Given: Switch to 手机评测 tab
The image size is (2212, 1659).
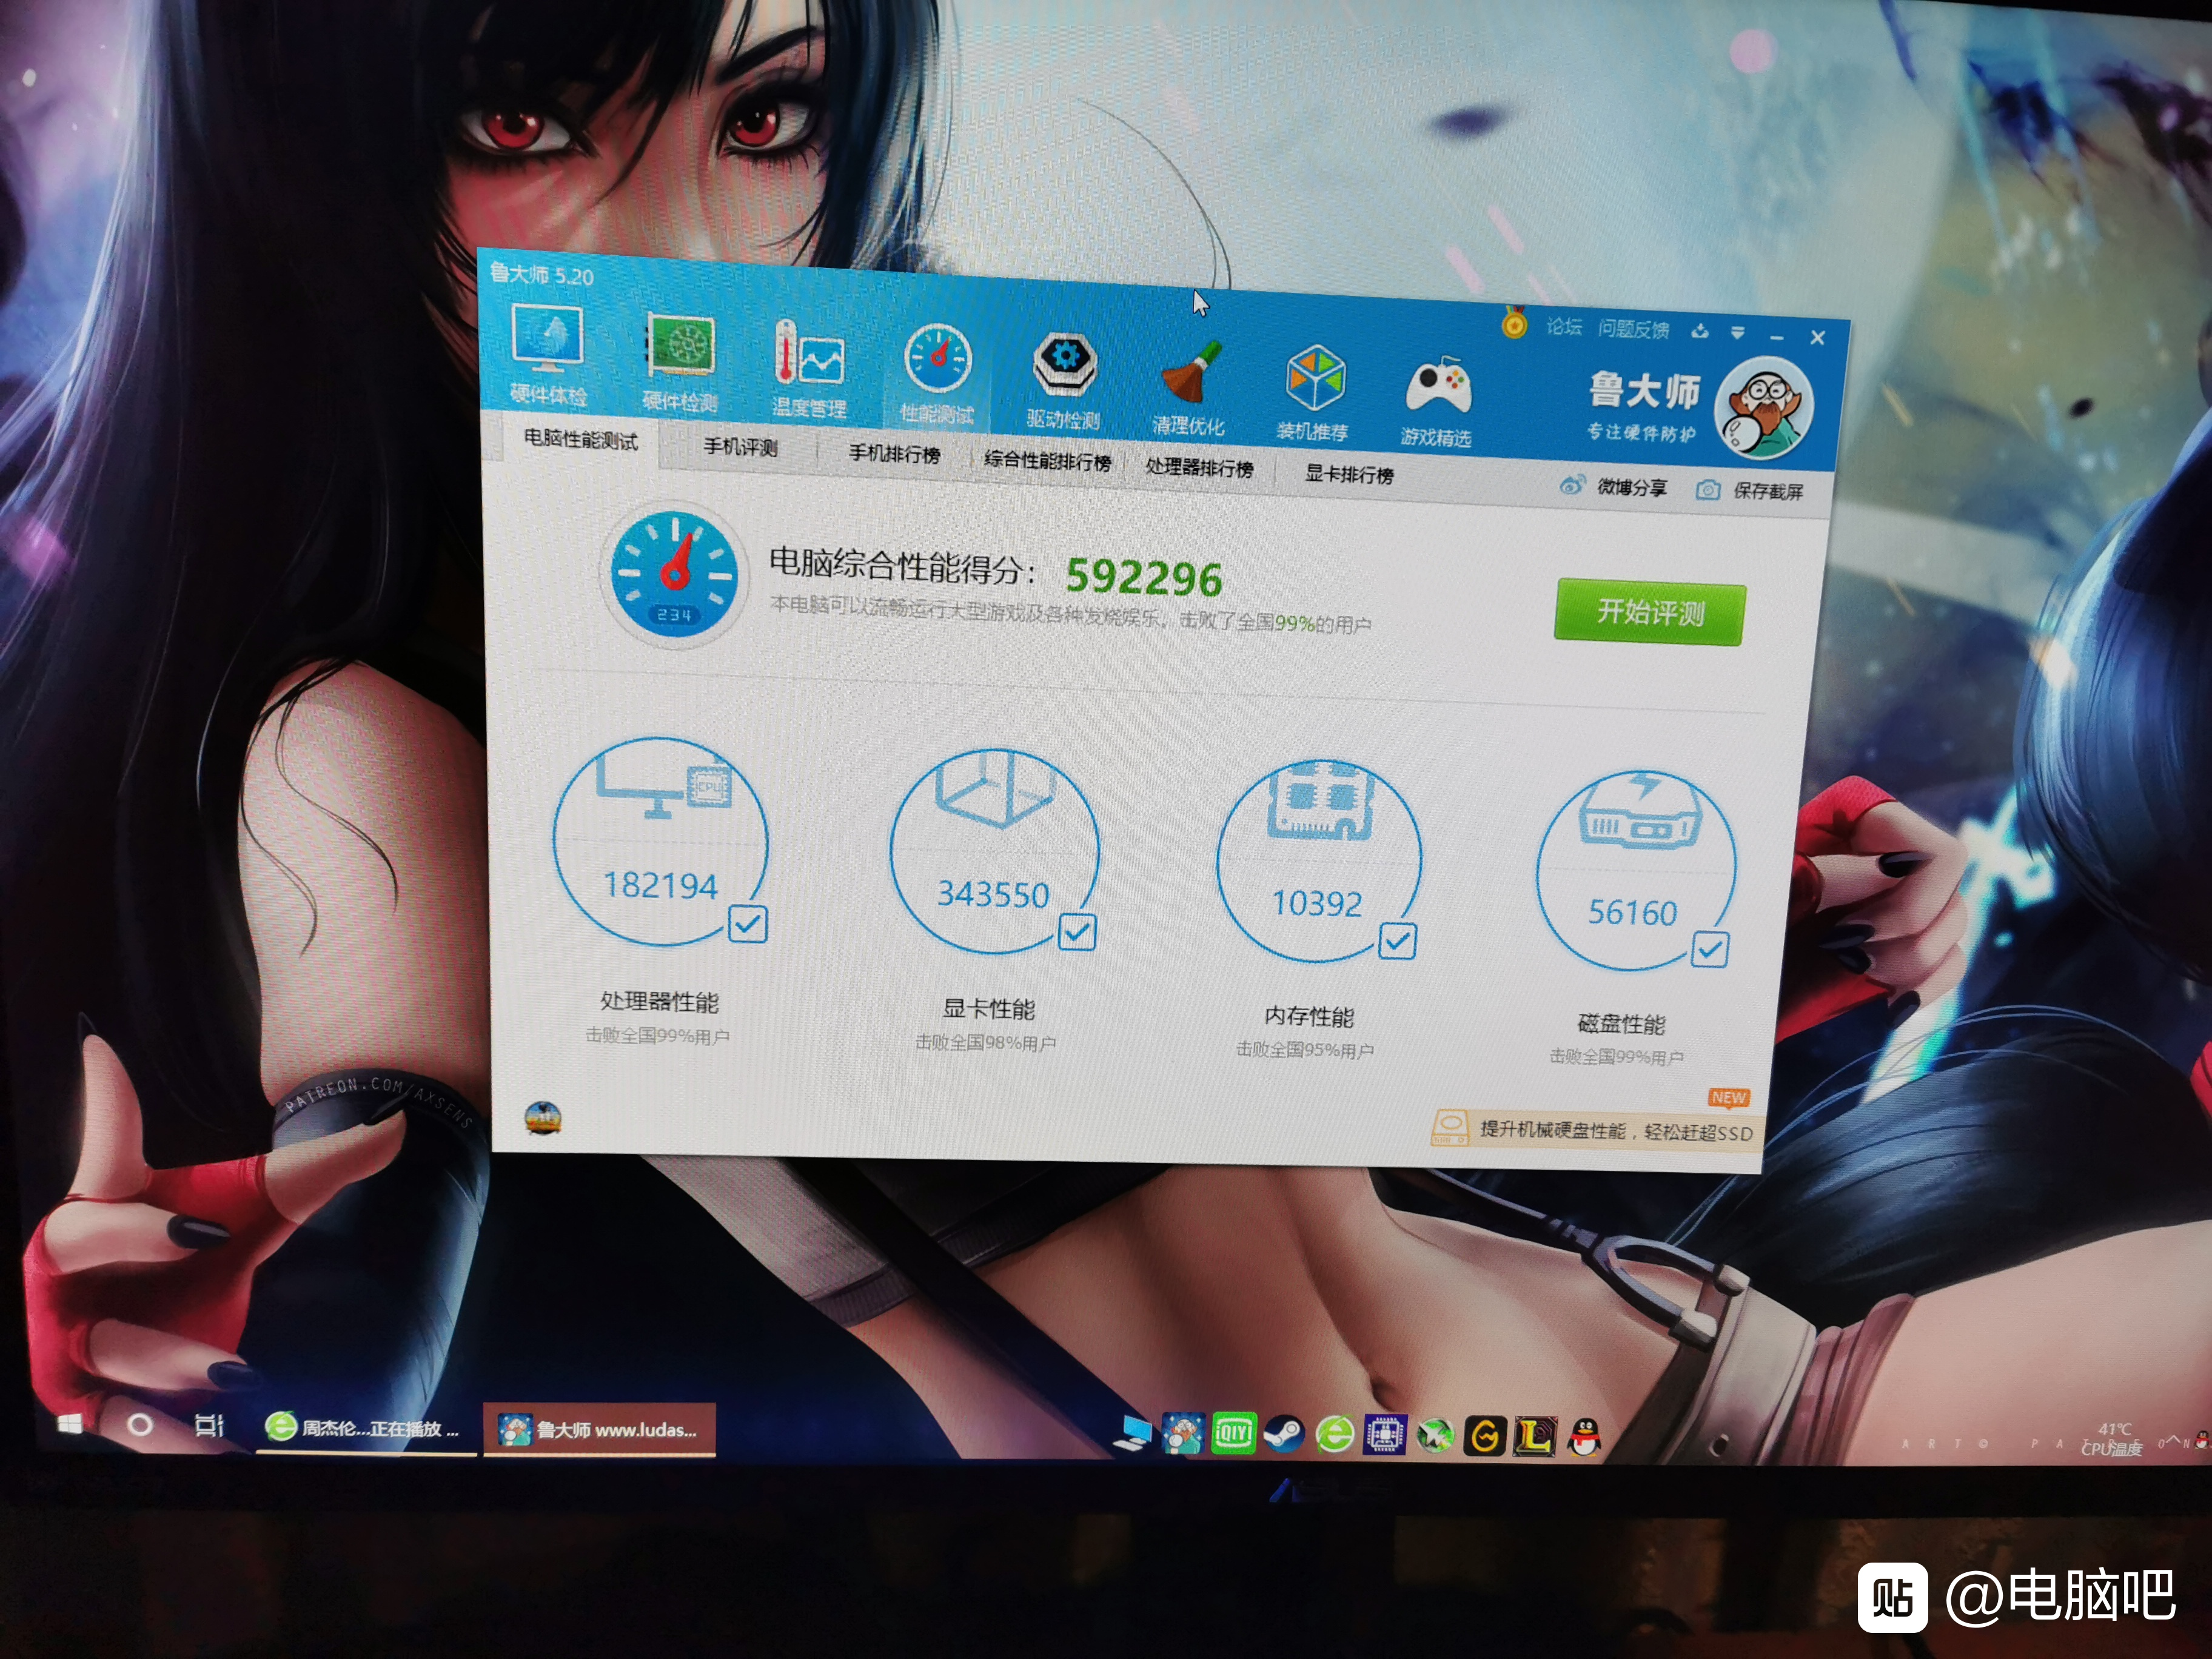Looking at the screenshot, I should (740, 447).
